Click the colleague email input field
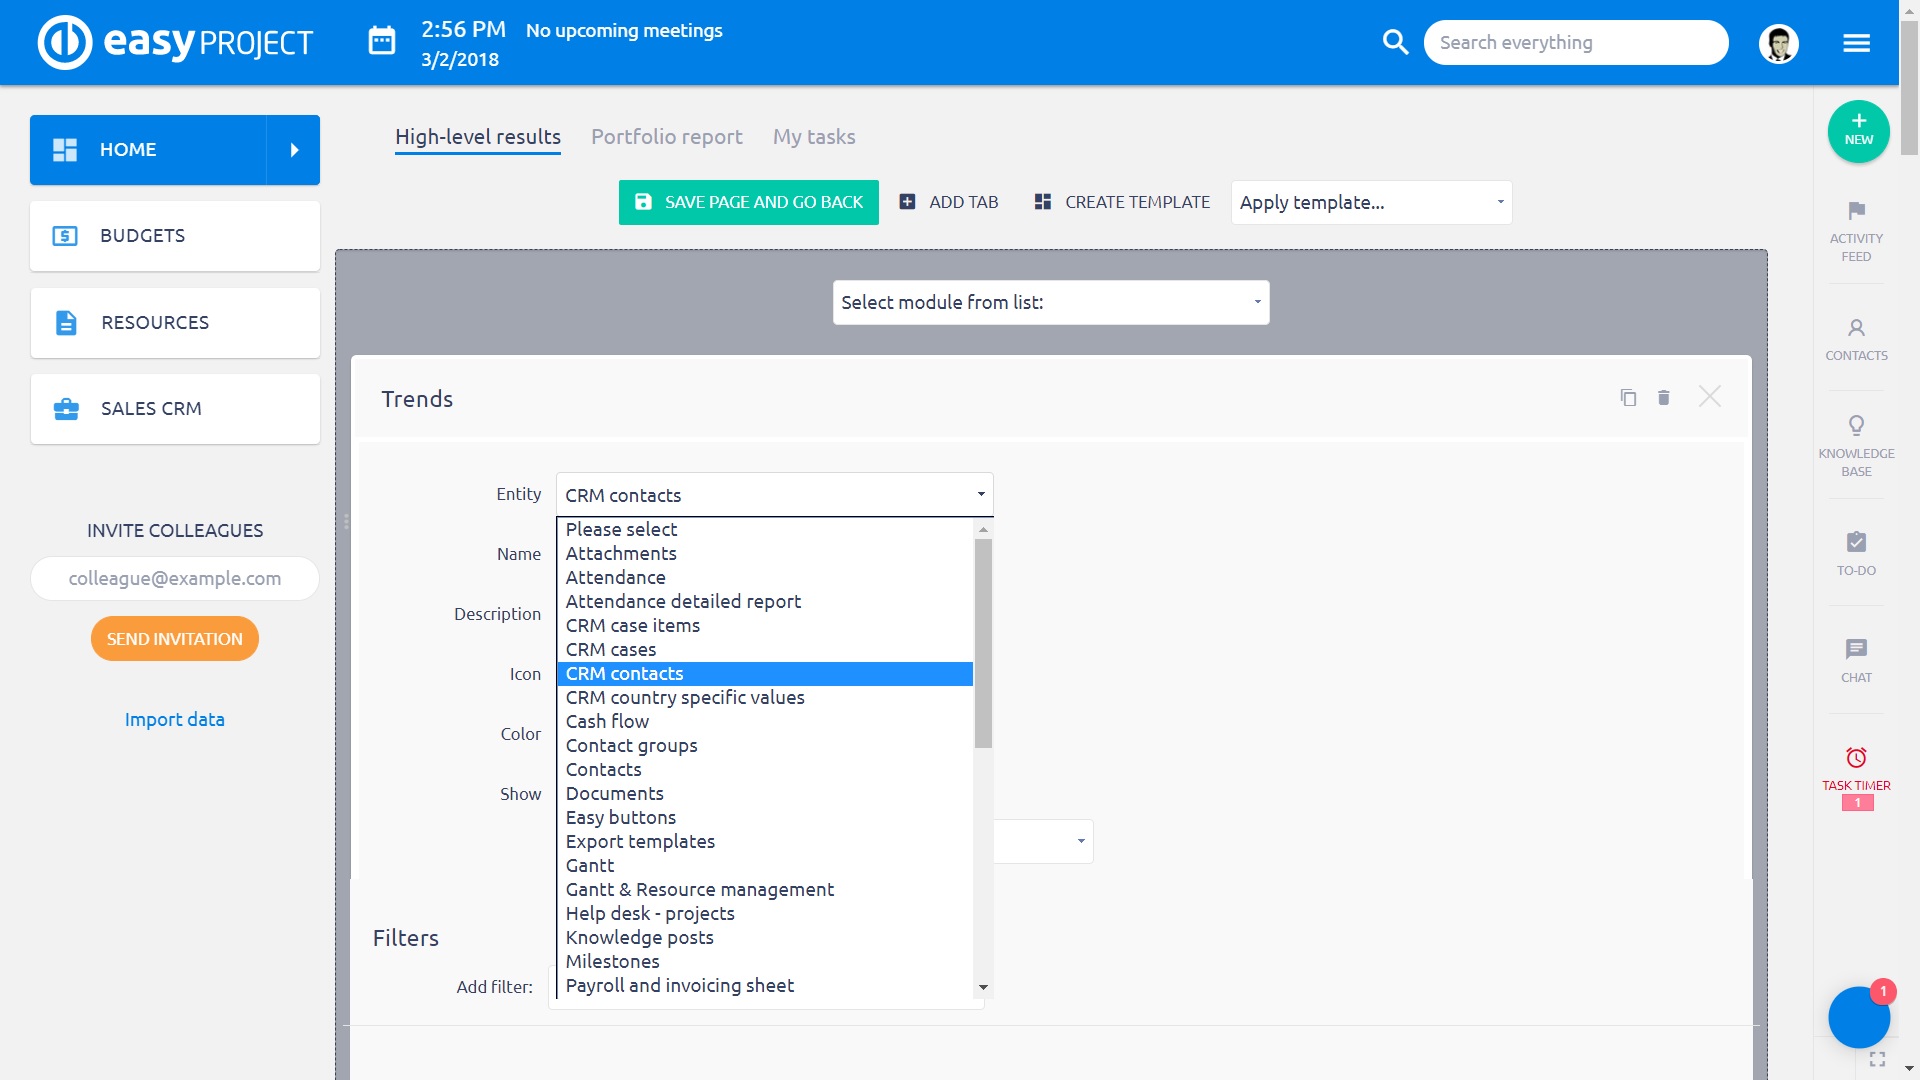This screenshot has width=1920, height=1080. pos(174,579)
